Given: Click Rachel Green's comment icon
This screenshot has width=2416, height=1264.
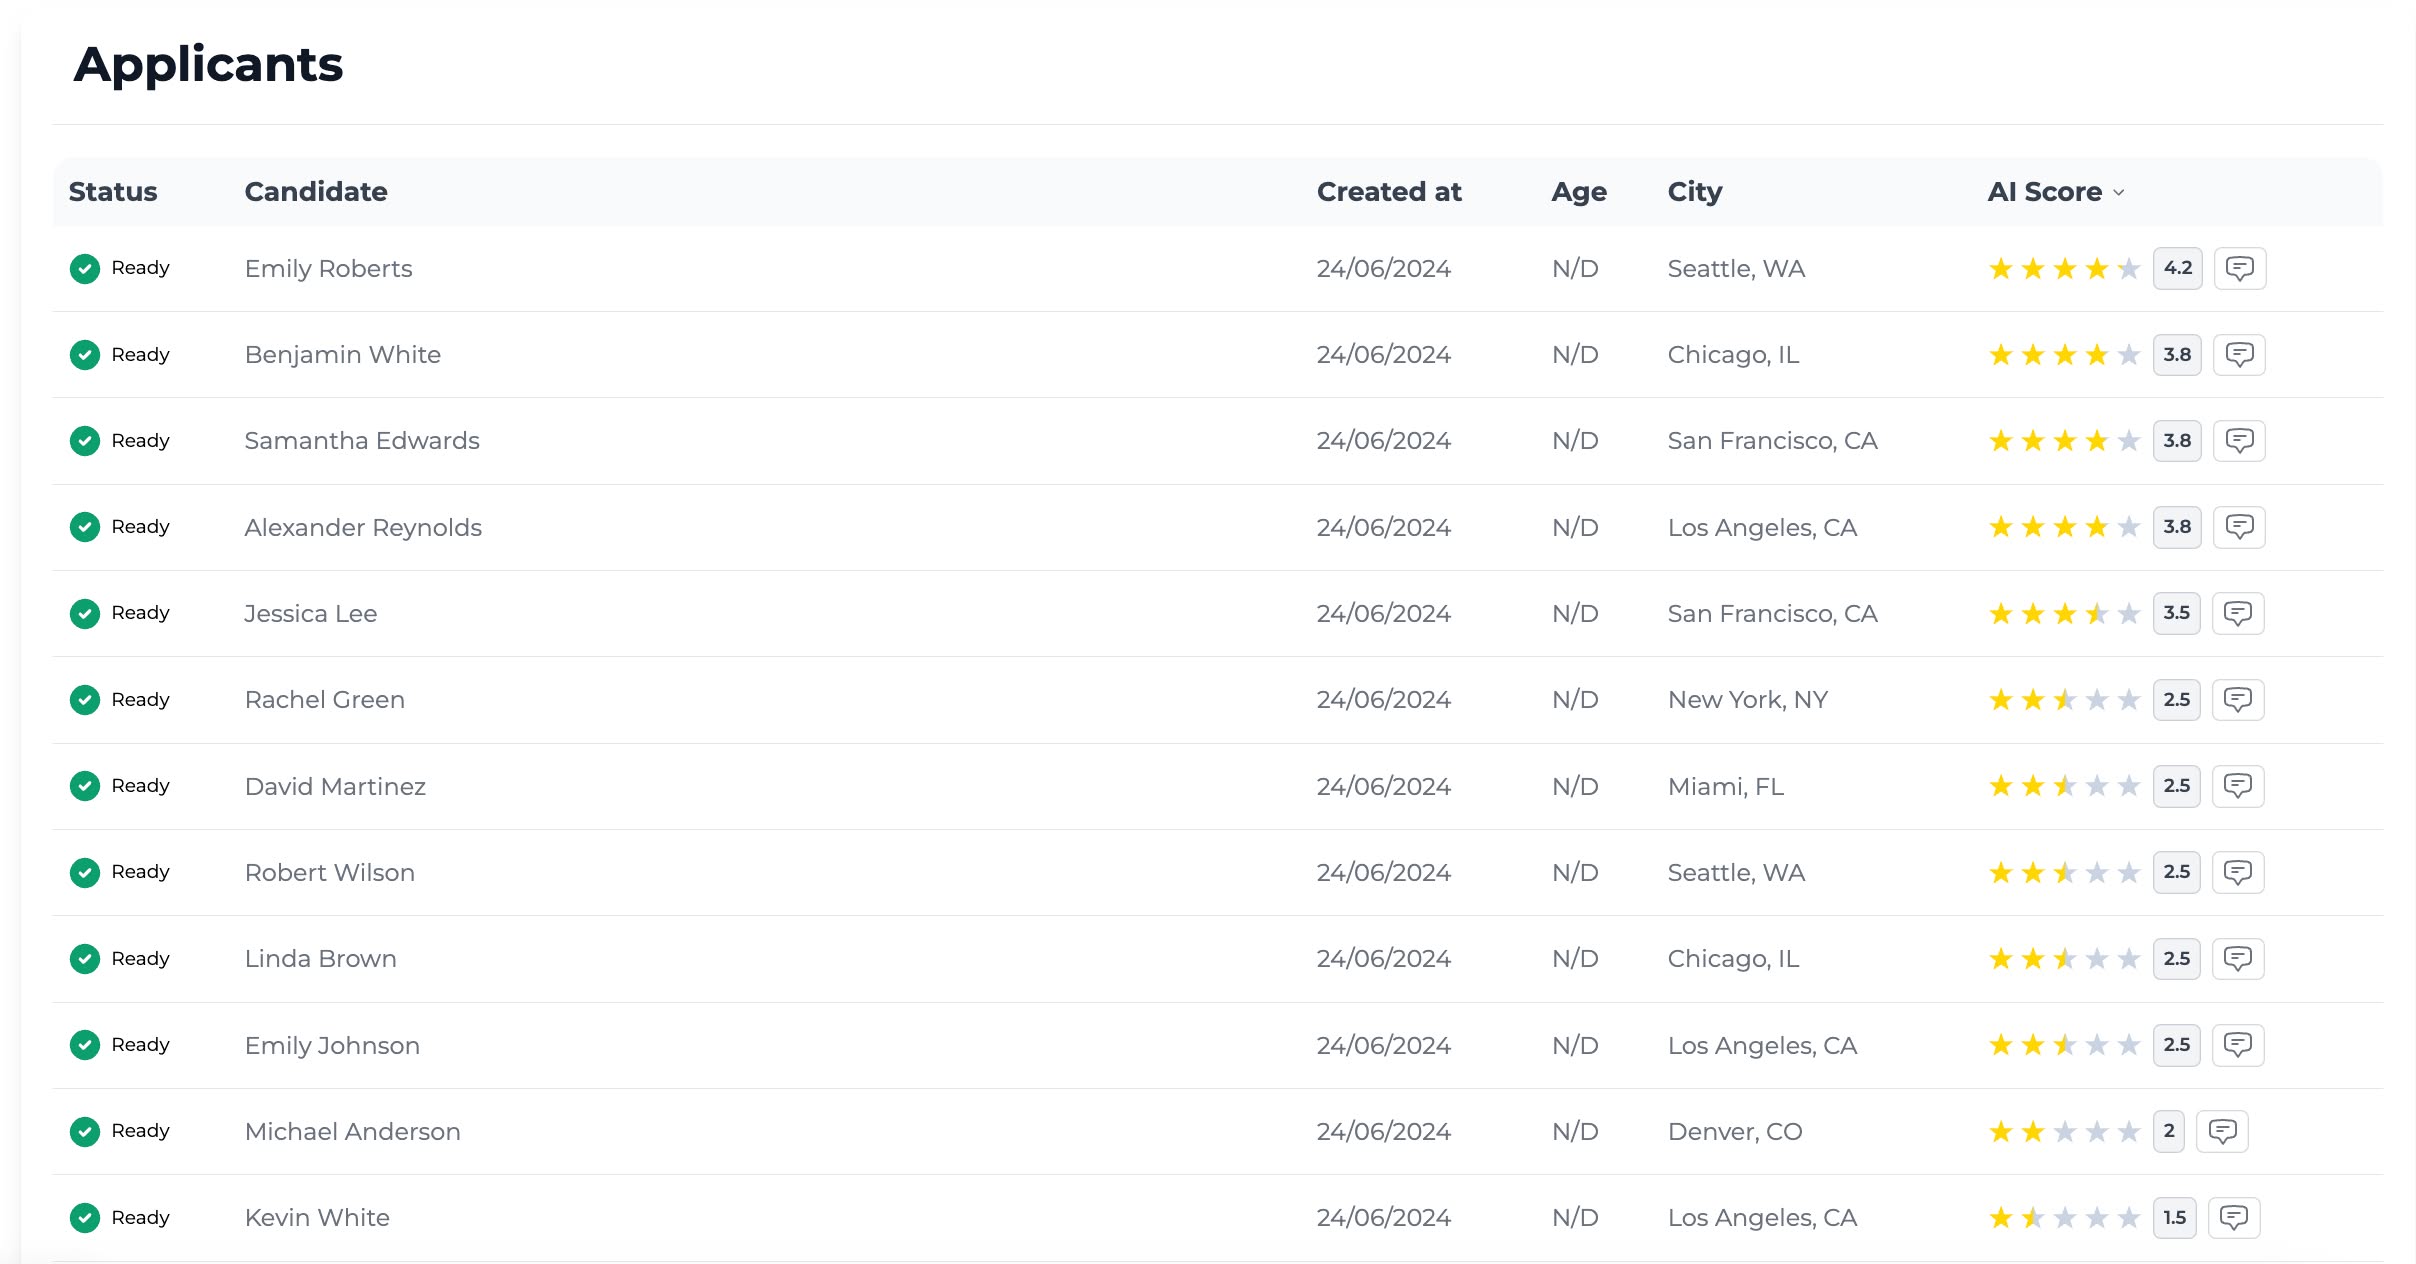Looking at the screenshot, I should click(2237, 700).
